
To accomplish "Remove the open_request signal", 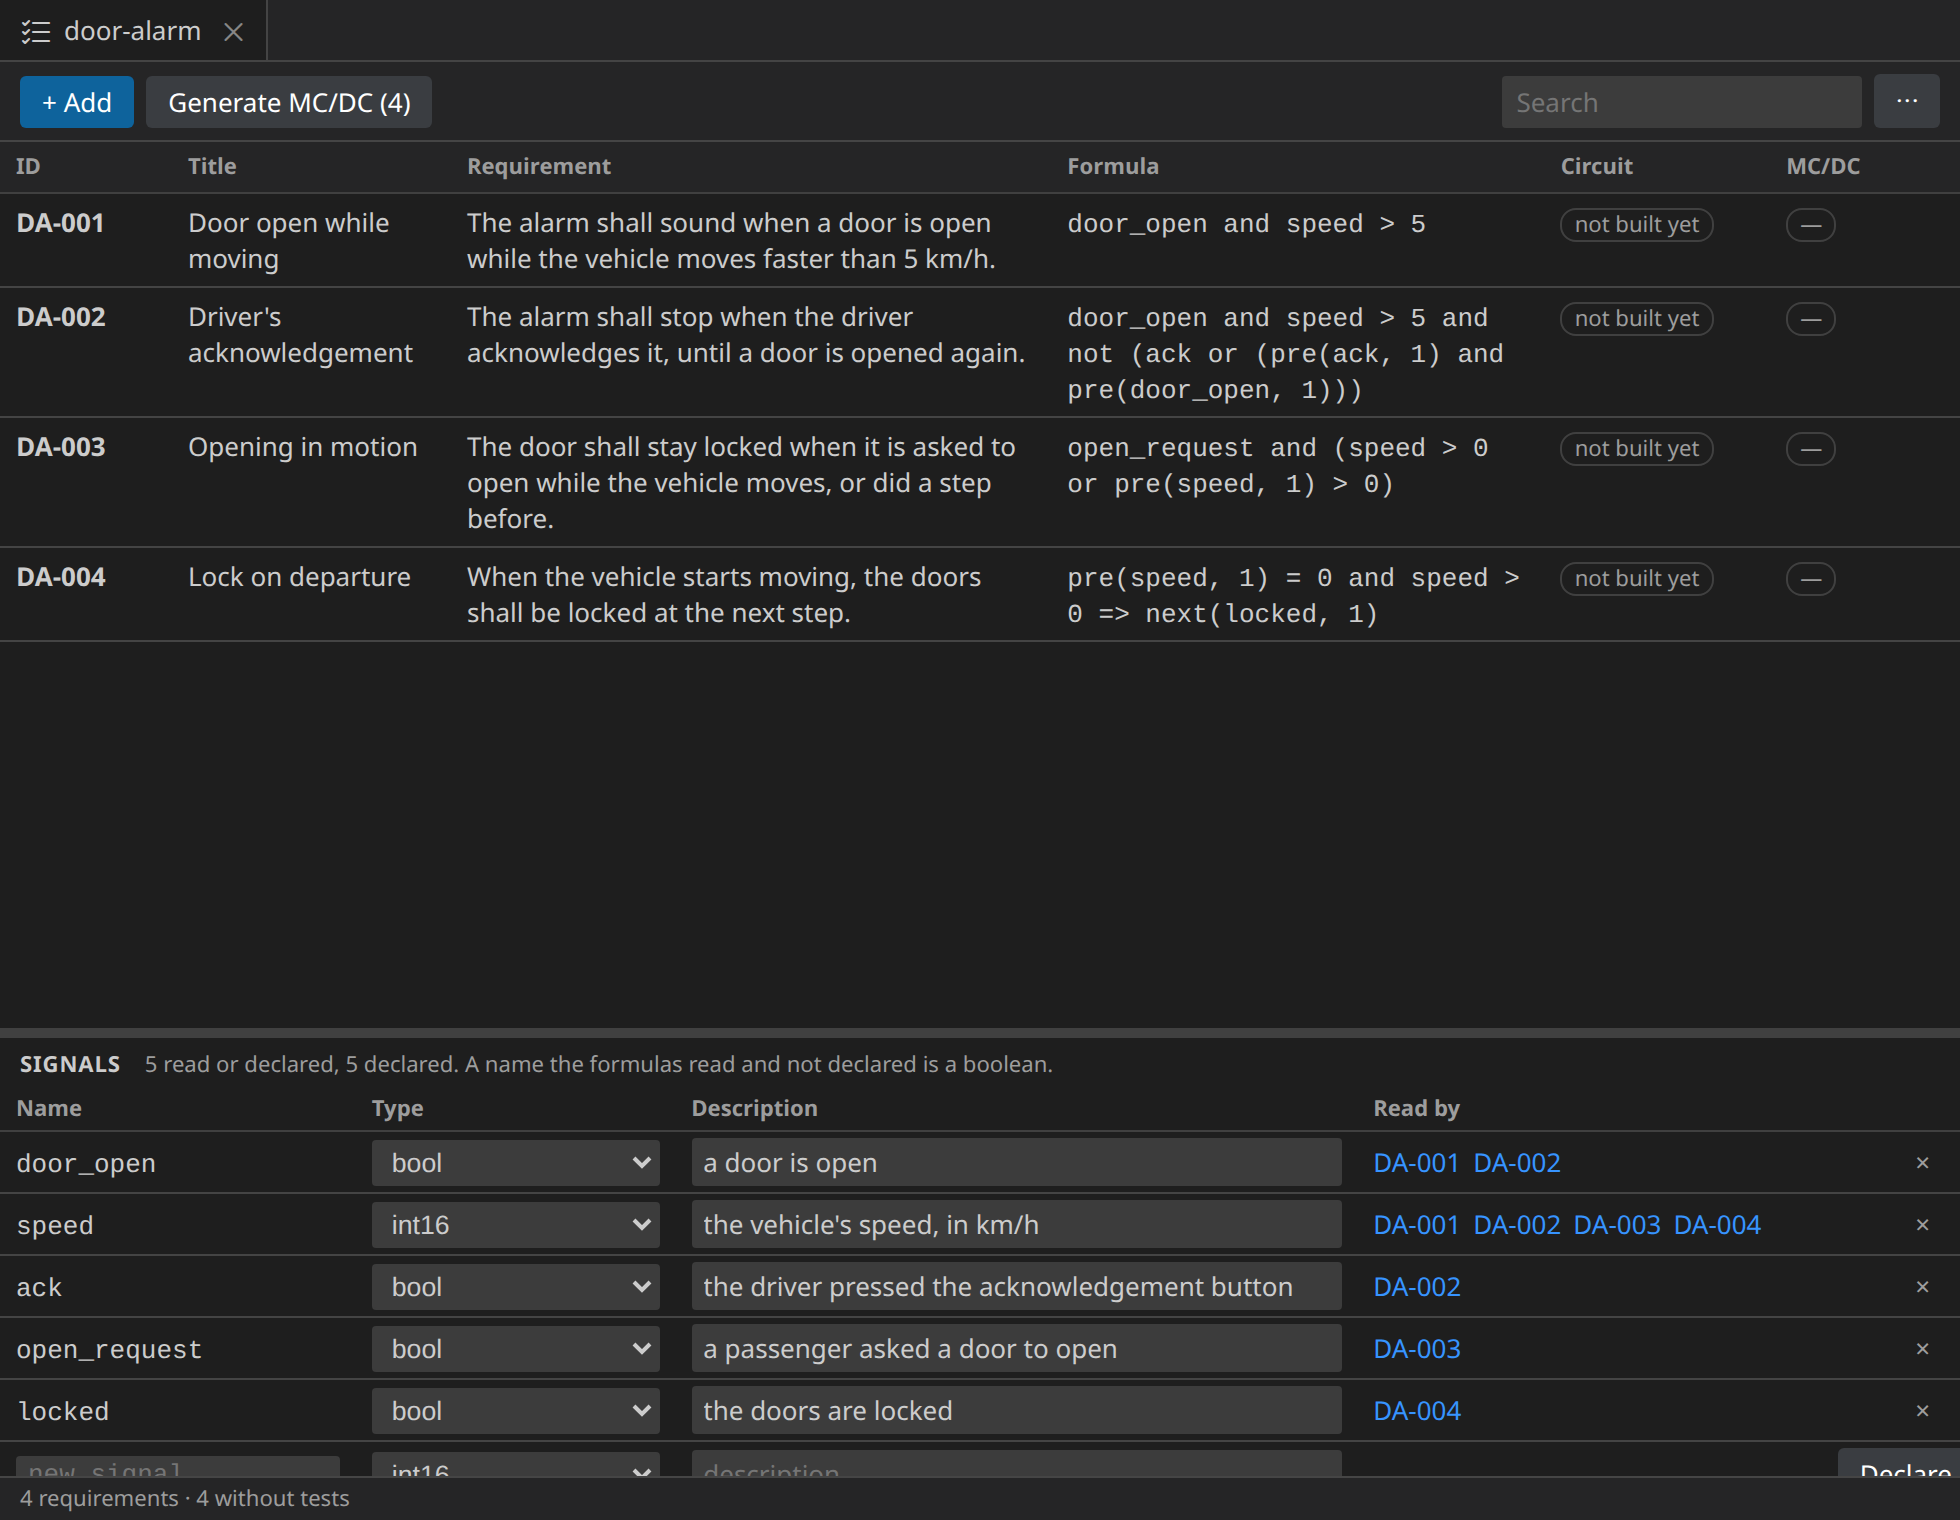I will click(1922, 1349).
